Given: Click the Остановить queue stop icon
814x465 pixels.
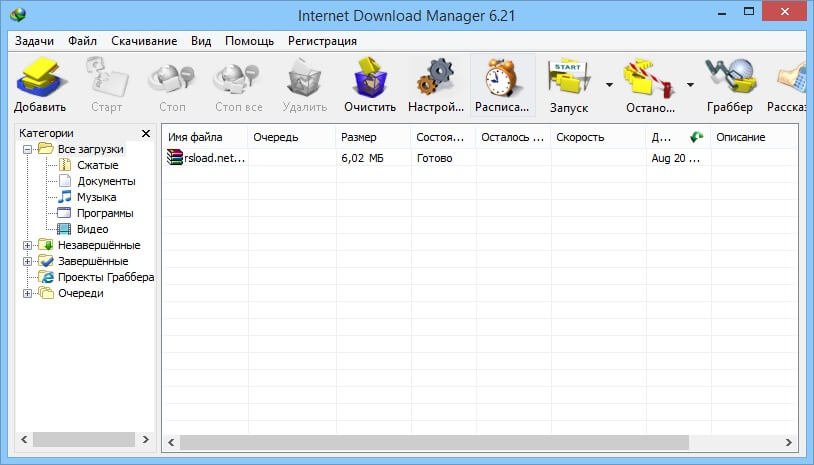Looking at the screenshot, I should 649,79.
